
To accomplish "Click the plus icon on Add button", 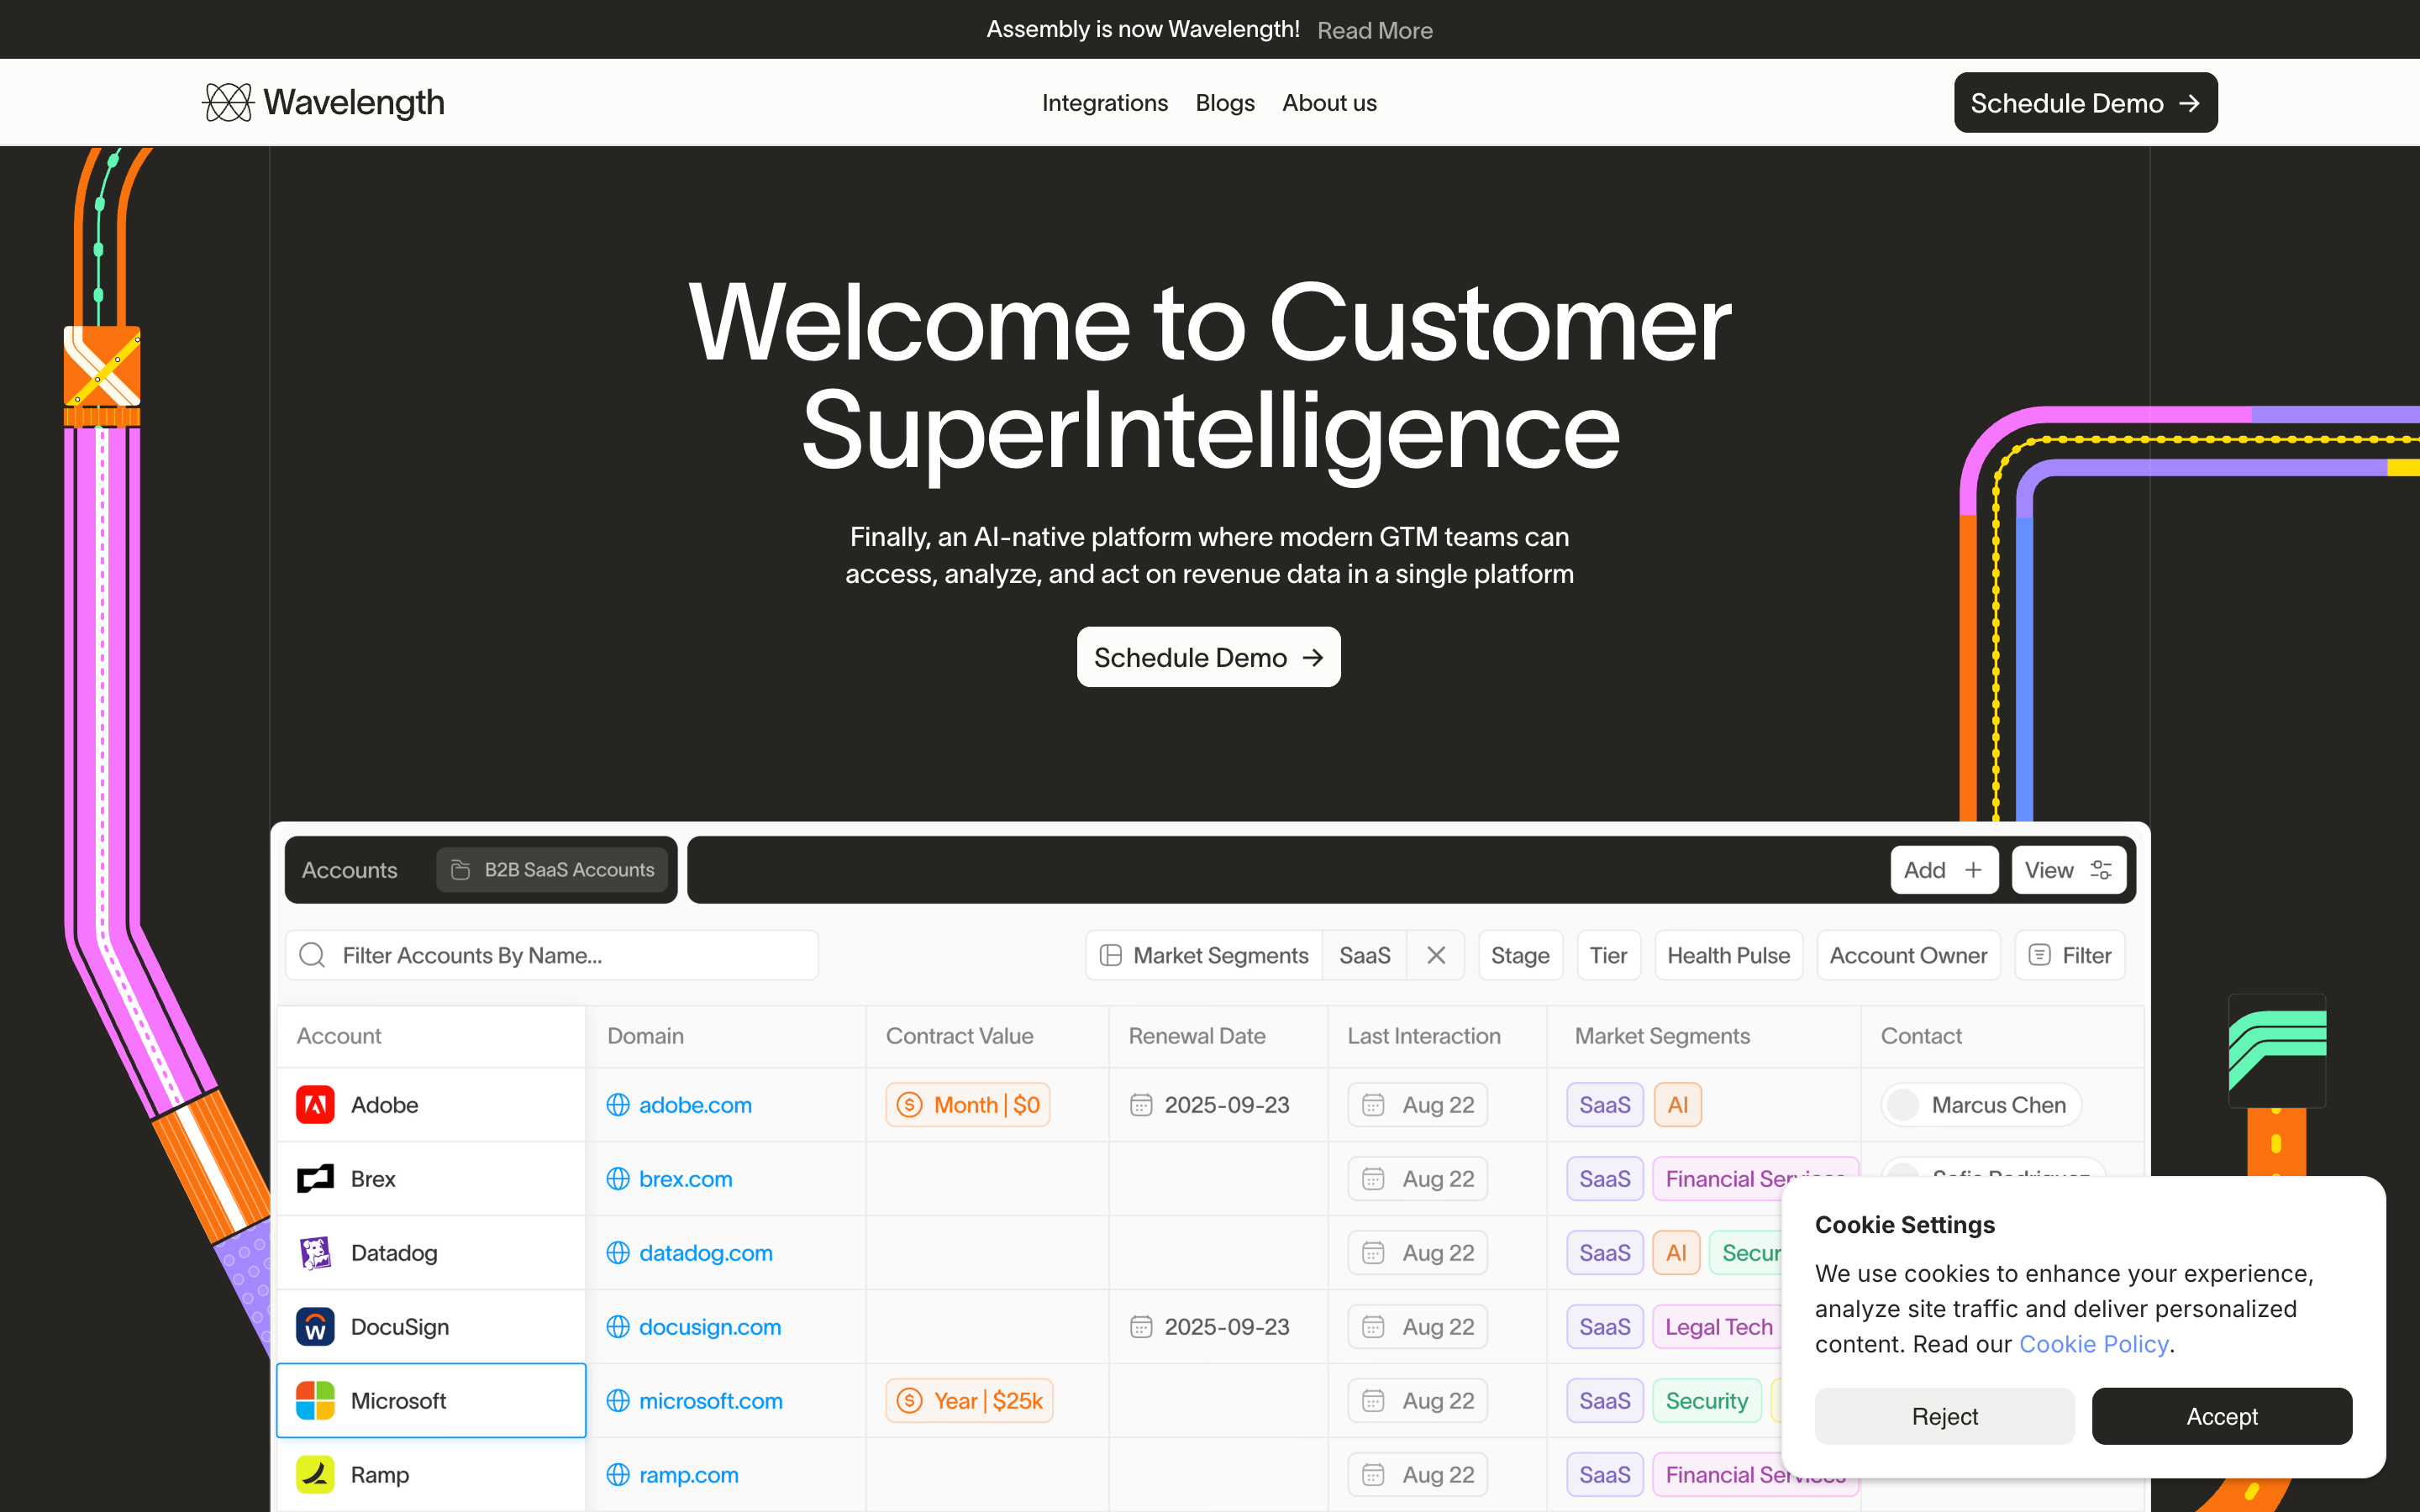I will [x=1973, y=870].
